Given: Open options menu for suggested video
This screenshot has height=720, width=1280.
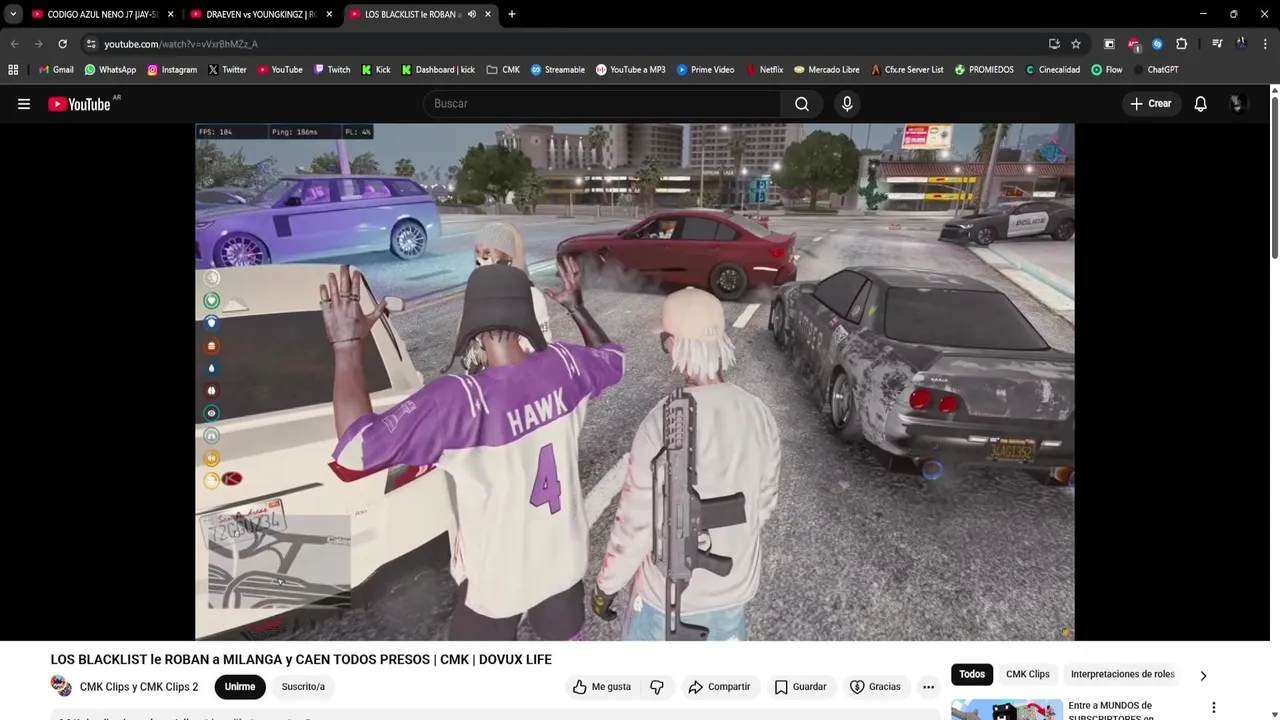Looking at the screenshot, I should pyautogui.click(x=1214, y=708).
